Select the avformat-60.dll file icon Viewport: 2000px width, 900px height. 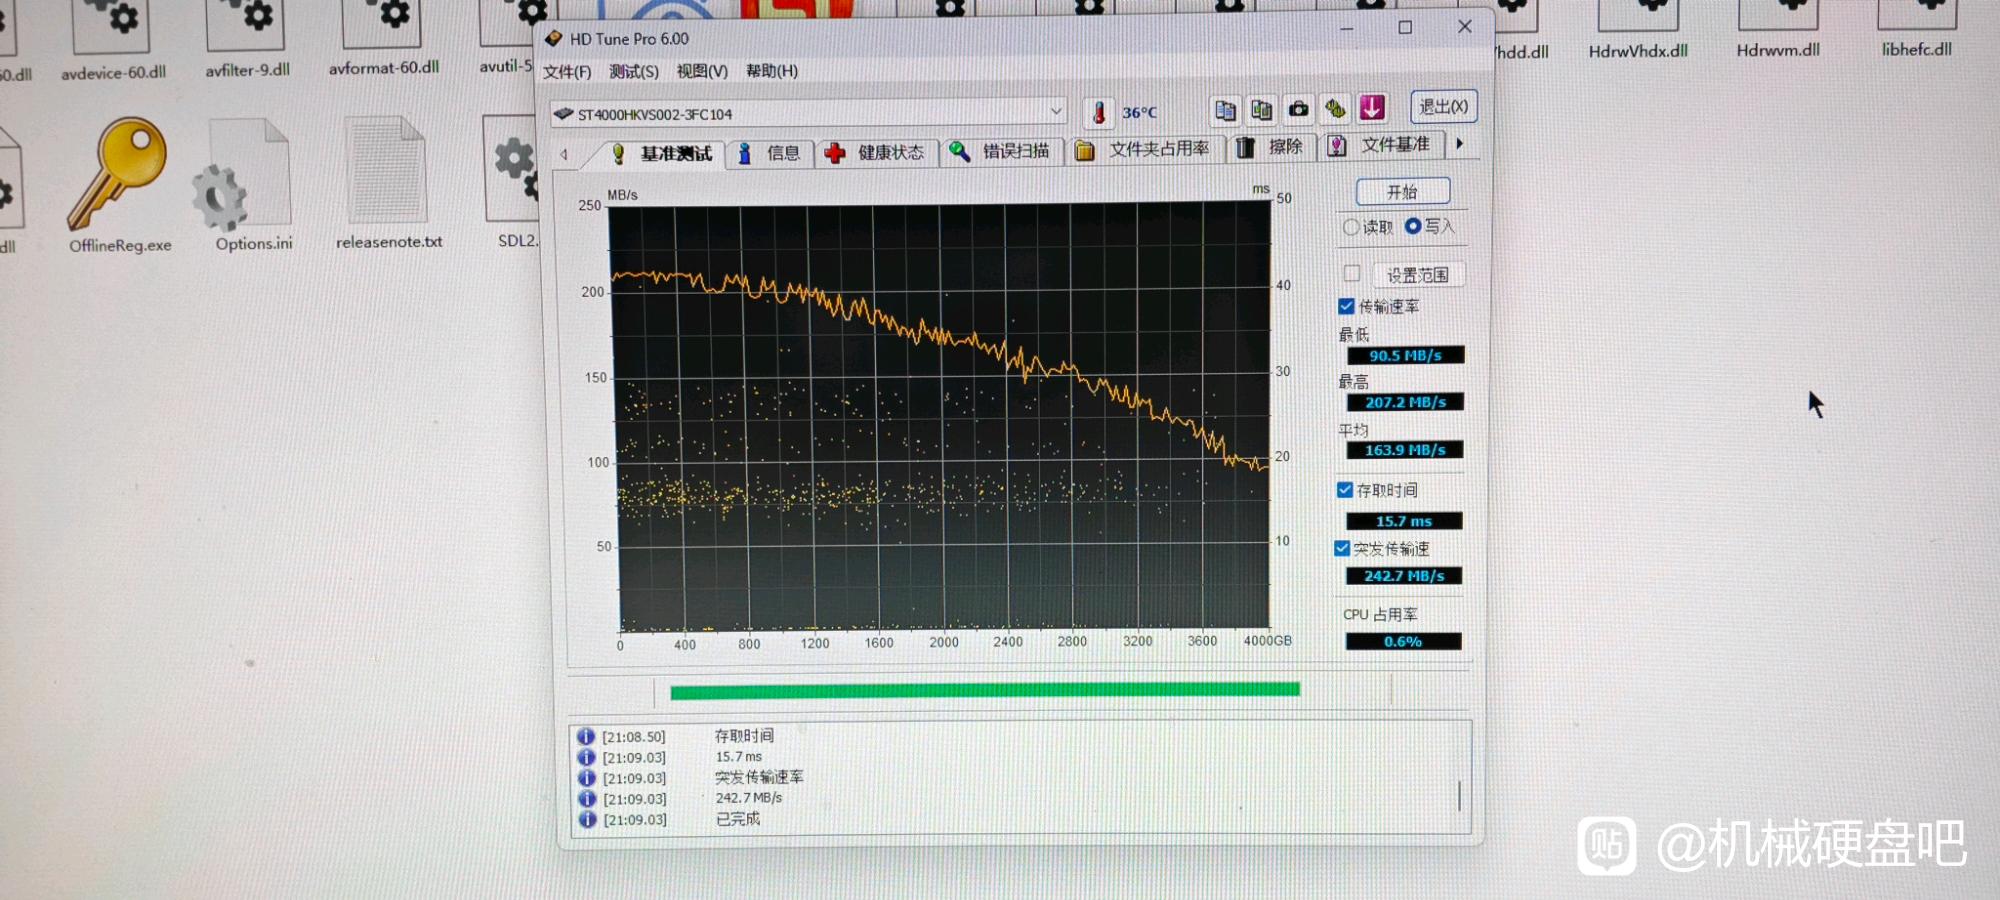[x=383, y=24]
